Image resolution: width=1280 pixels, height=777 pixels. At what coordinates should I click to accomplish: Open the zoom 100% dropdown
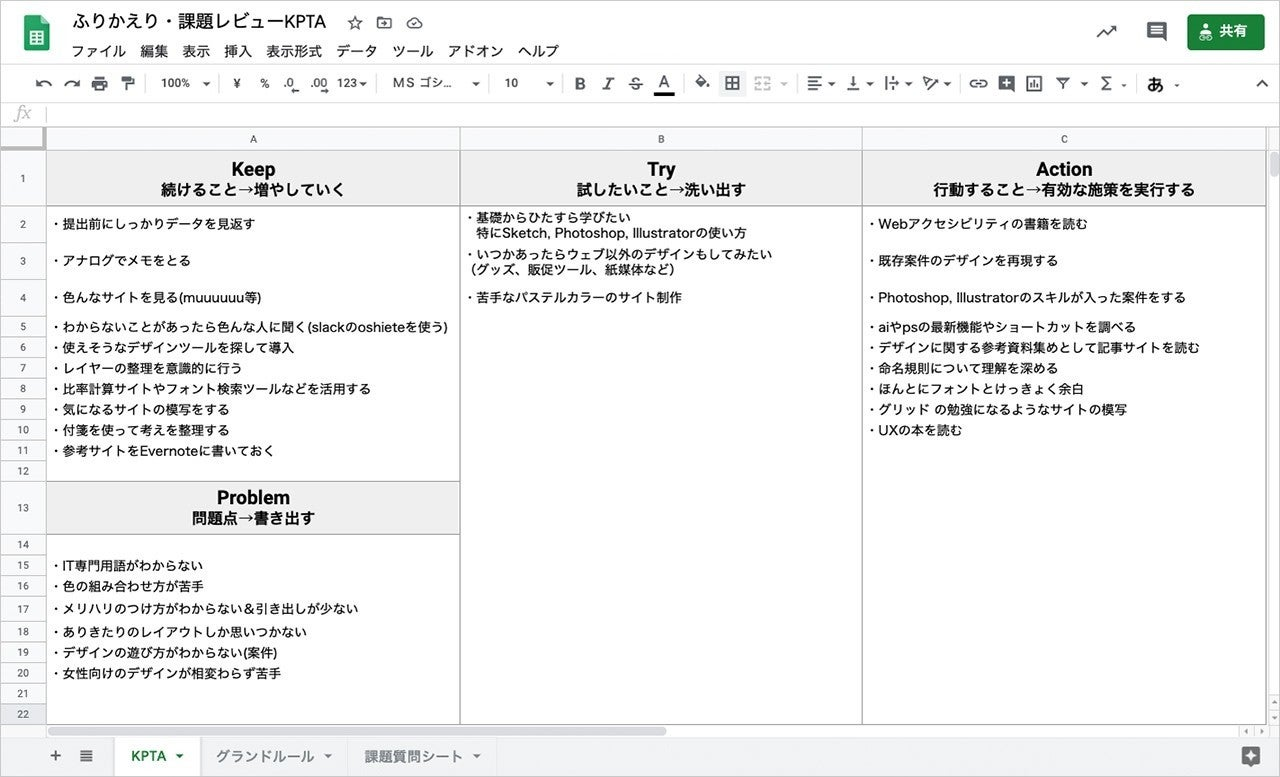185,84
